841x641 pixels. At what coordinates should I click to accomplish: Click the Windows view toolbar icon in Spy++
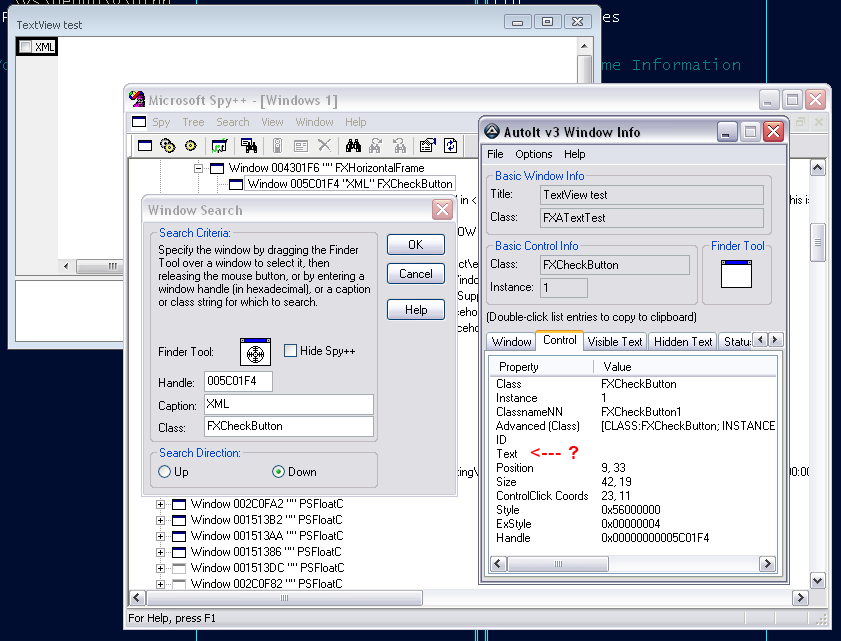coord(144,145)
